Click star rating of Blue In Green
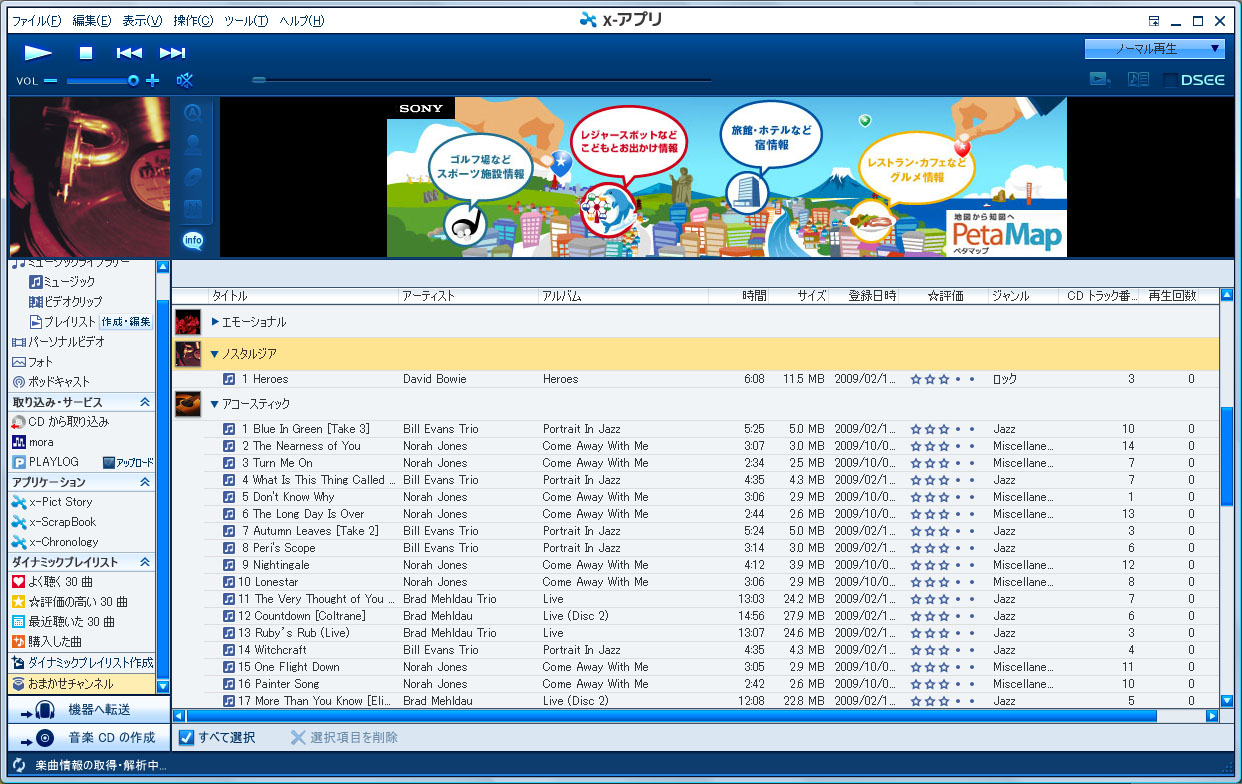1242x784 pixels. pyautogui.click(x=943, y=429)
